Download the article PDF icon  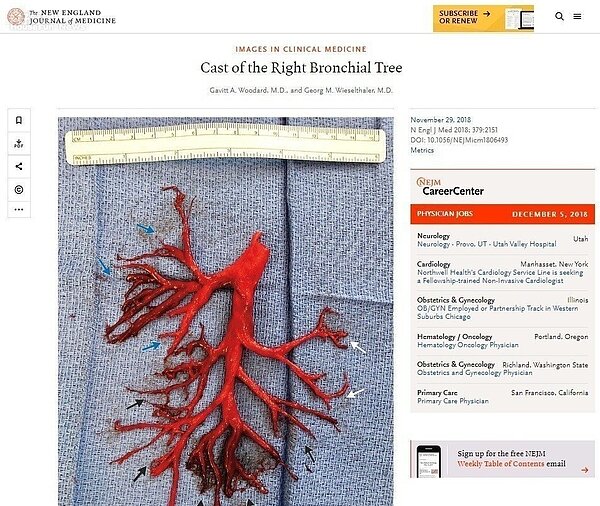click(x=19, y=144)
